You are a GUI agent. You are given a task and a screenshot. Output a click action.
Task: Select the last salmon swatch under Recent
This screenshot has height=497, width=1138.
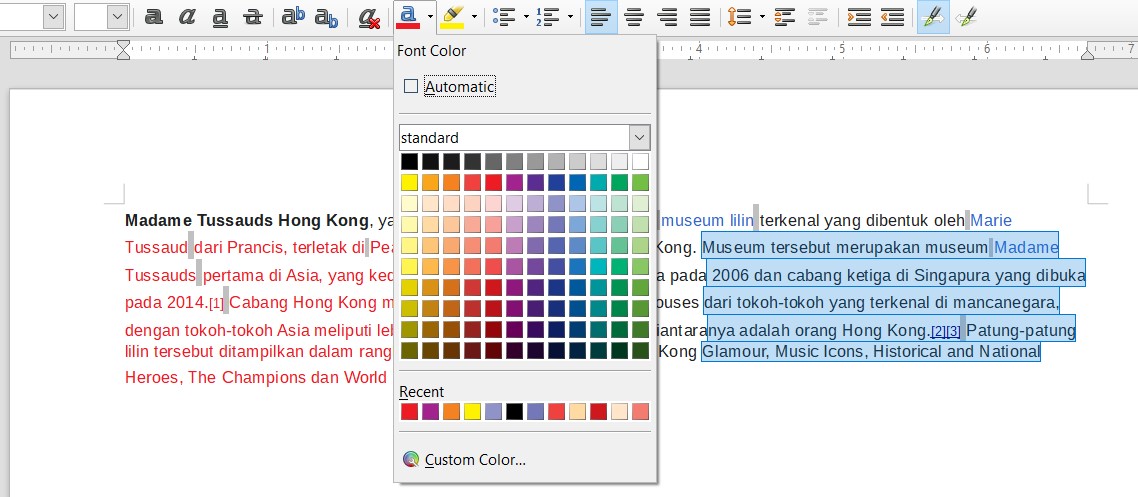(x=640, y=411)
